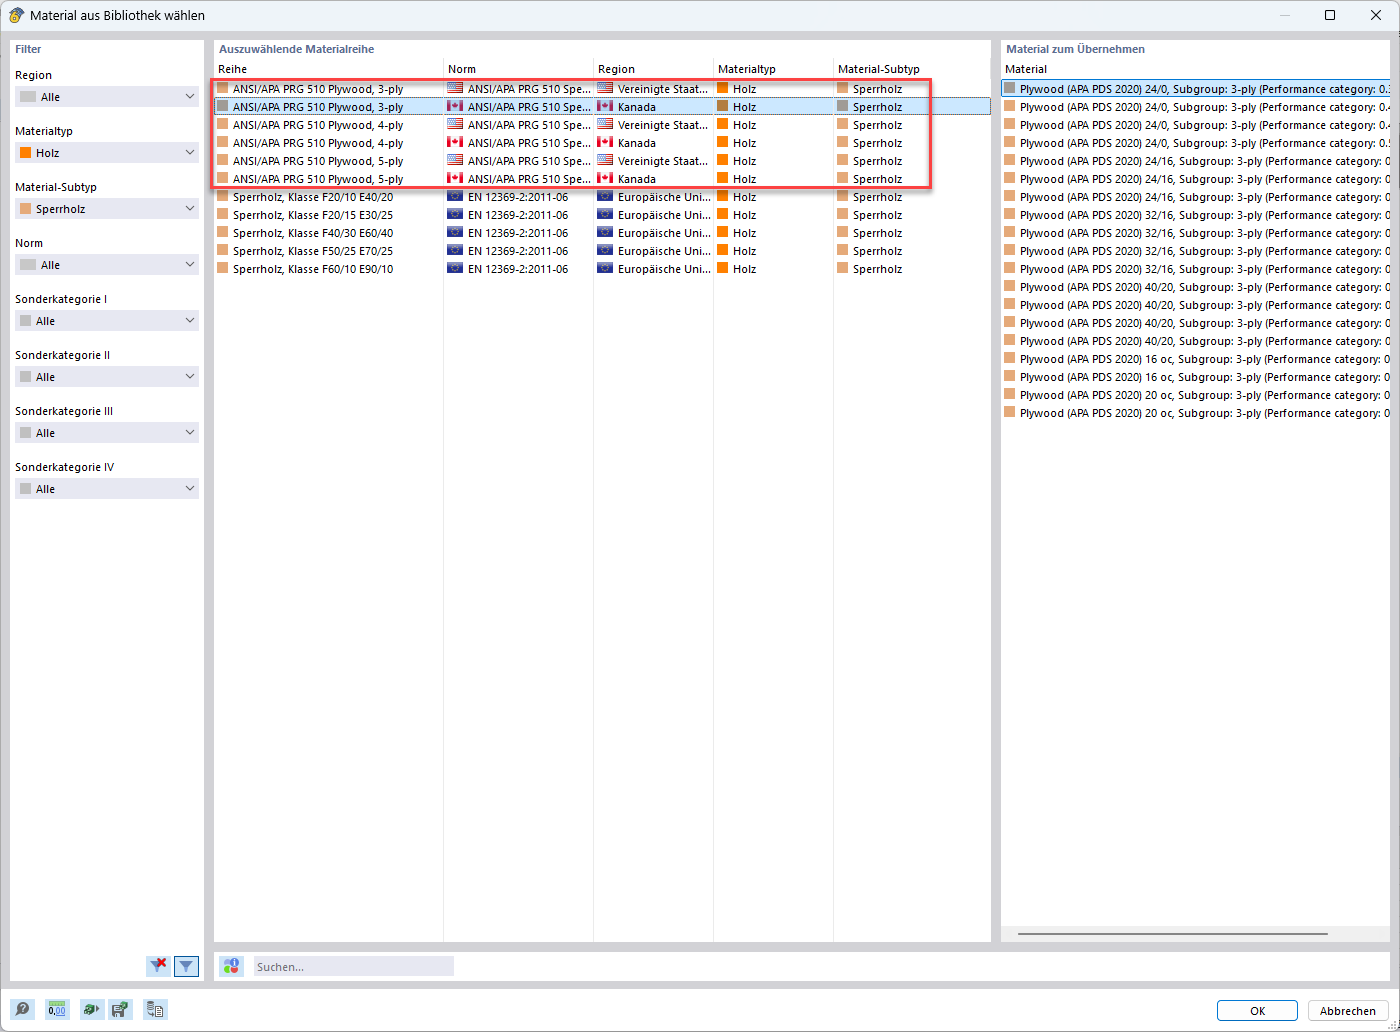The height and width of the screenshot is (1032, 1400).
Task: Click the orange Holz swatch in the F20/10 E40/20 row
Action: [723, 197]
